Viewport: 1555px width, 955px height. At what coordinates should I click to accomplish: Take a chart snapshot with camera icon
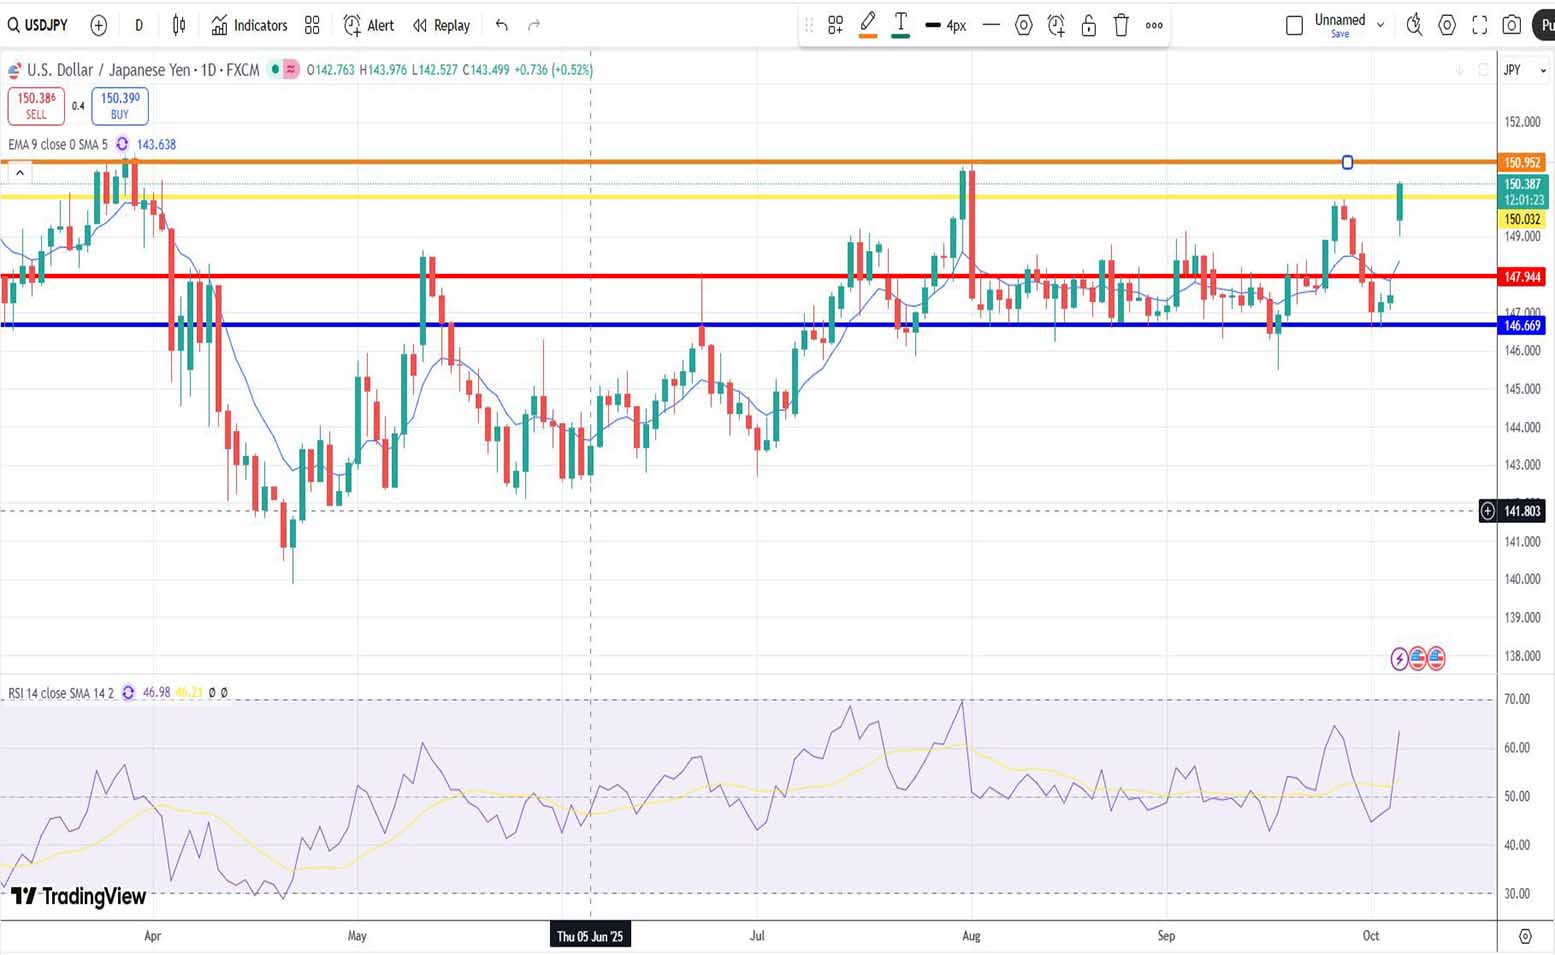(x=1512, y=25)
